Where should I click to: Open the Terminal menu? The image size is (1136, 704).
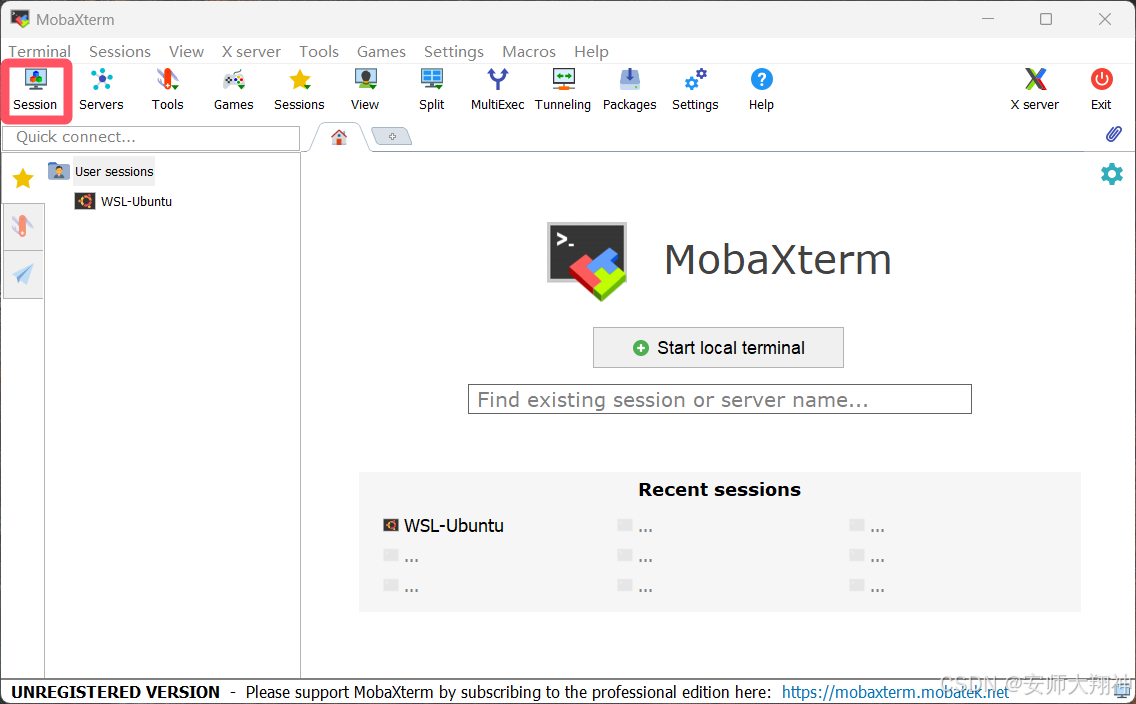coord(40,51)
